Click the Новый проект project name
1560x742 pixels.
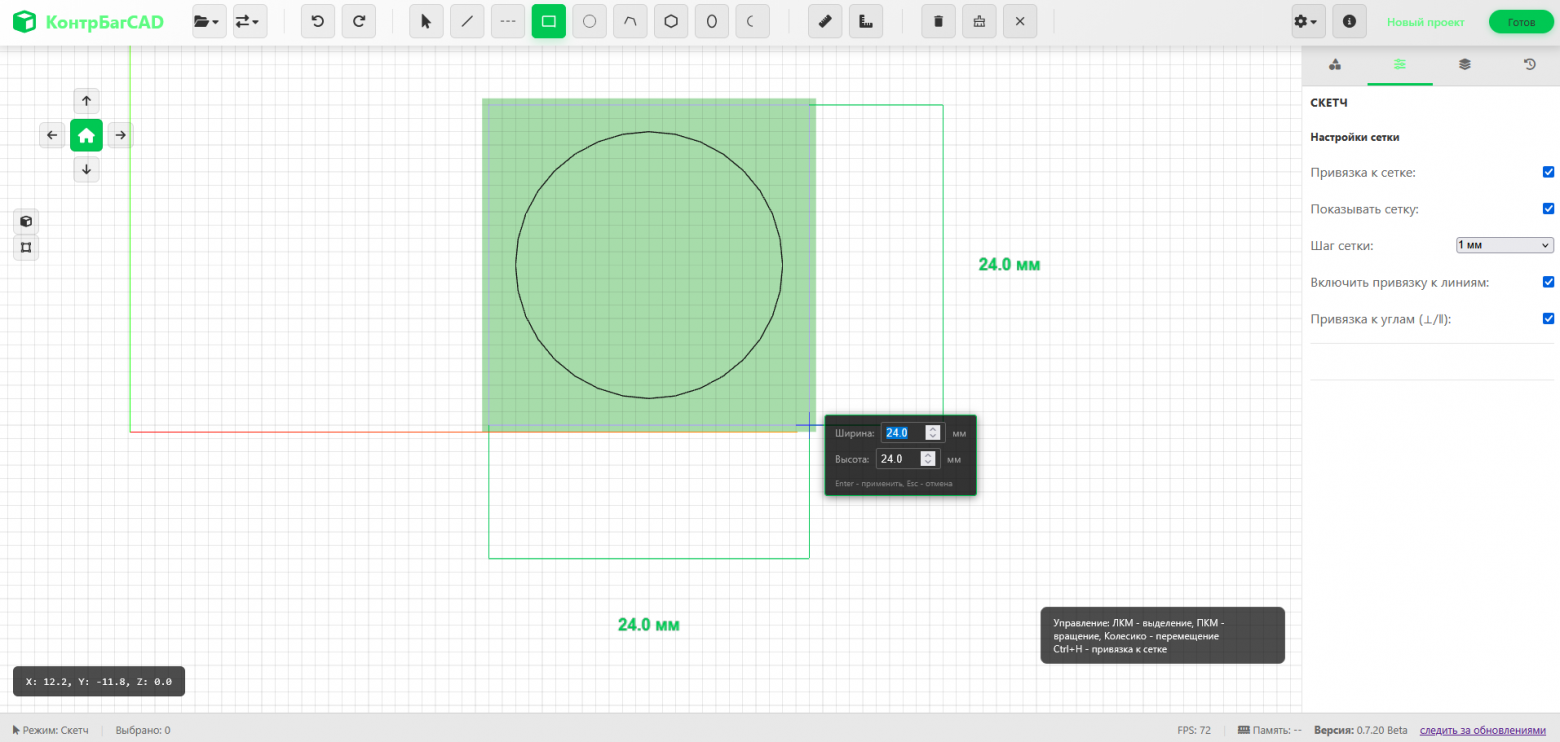pos(1425,22)
